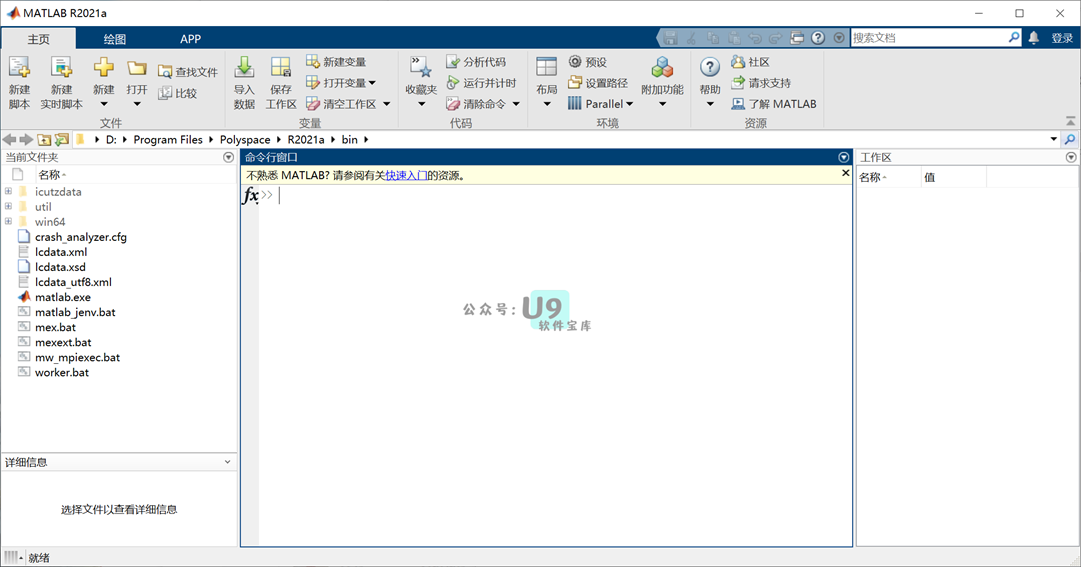Open the 工作区 panel actions menu
The image size is (1081, 567).
(x=1071, y=157)
